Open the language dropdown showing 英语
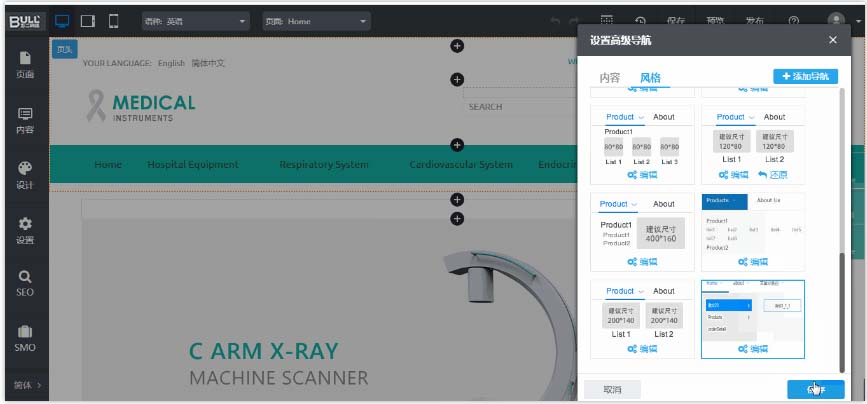867x404 pixels. coord(194,21)
